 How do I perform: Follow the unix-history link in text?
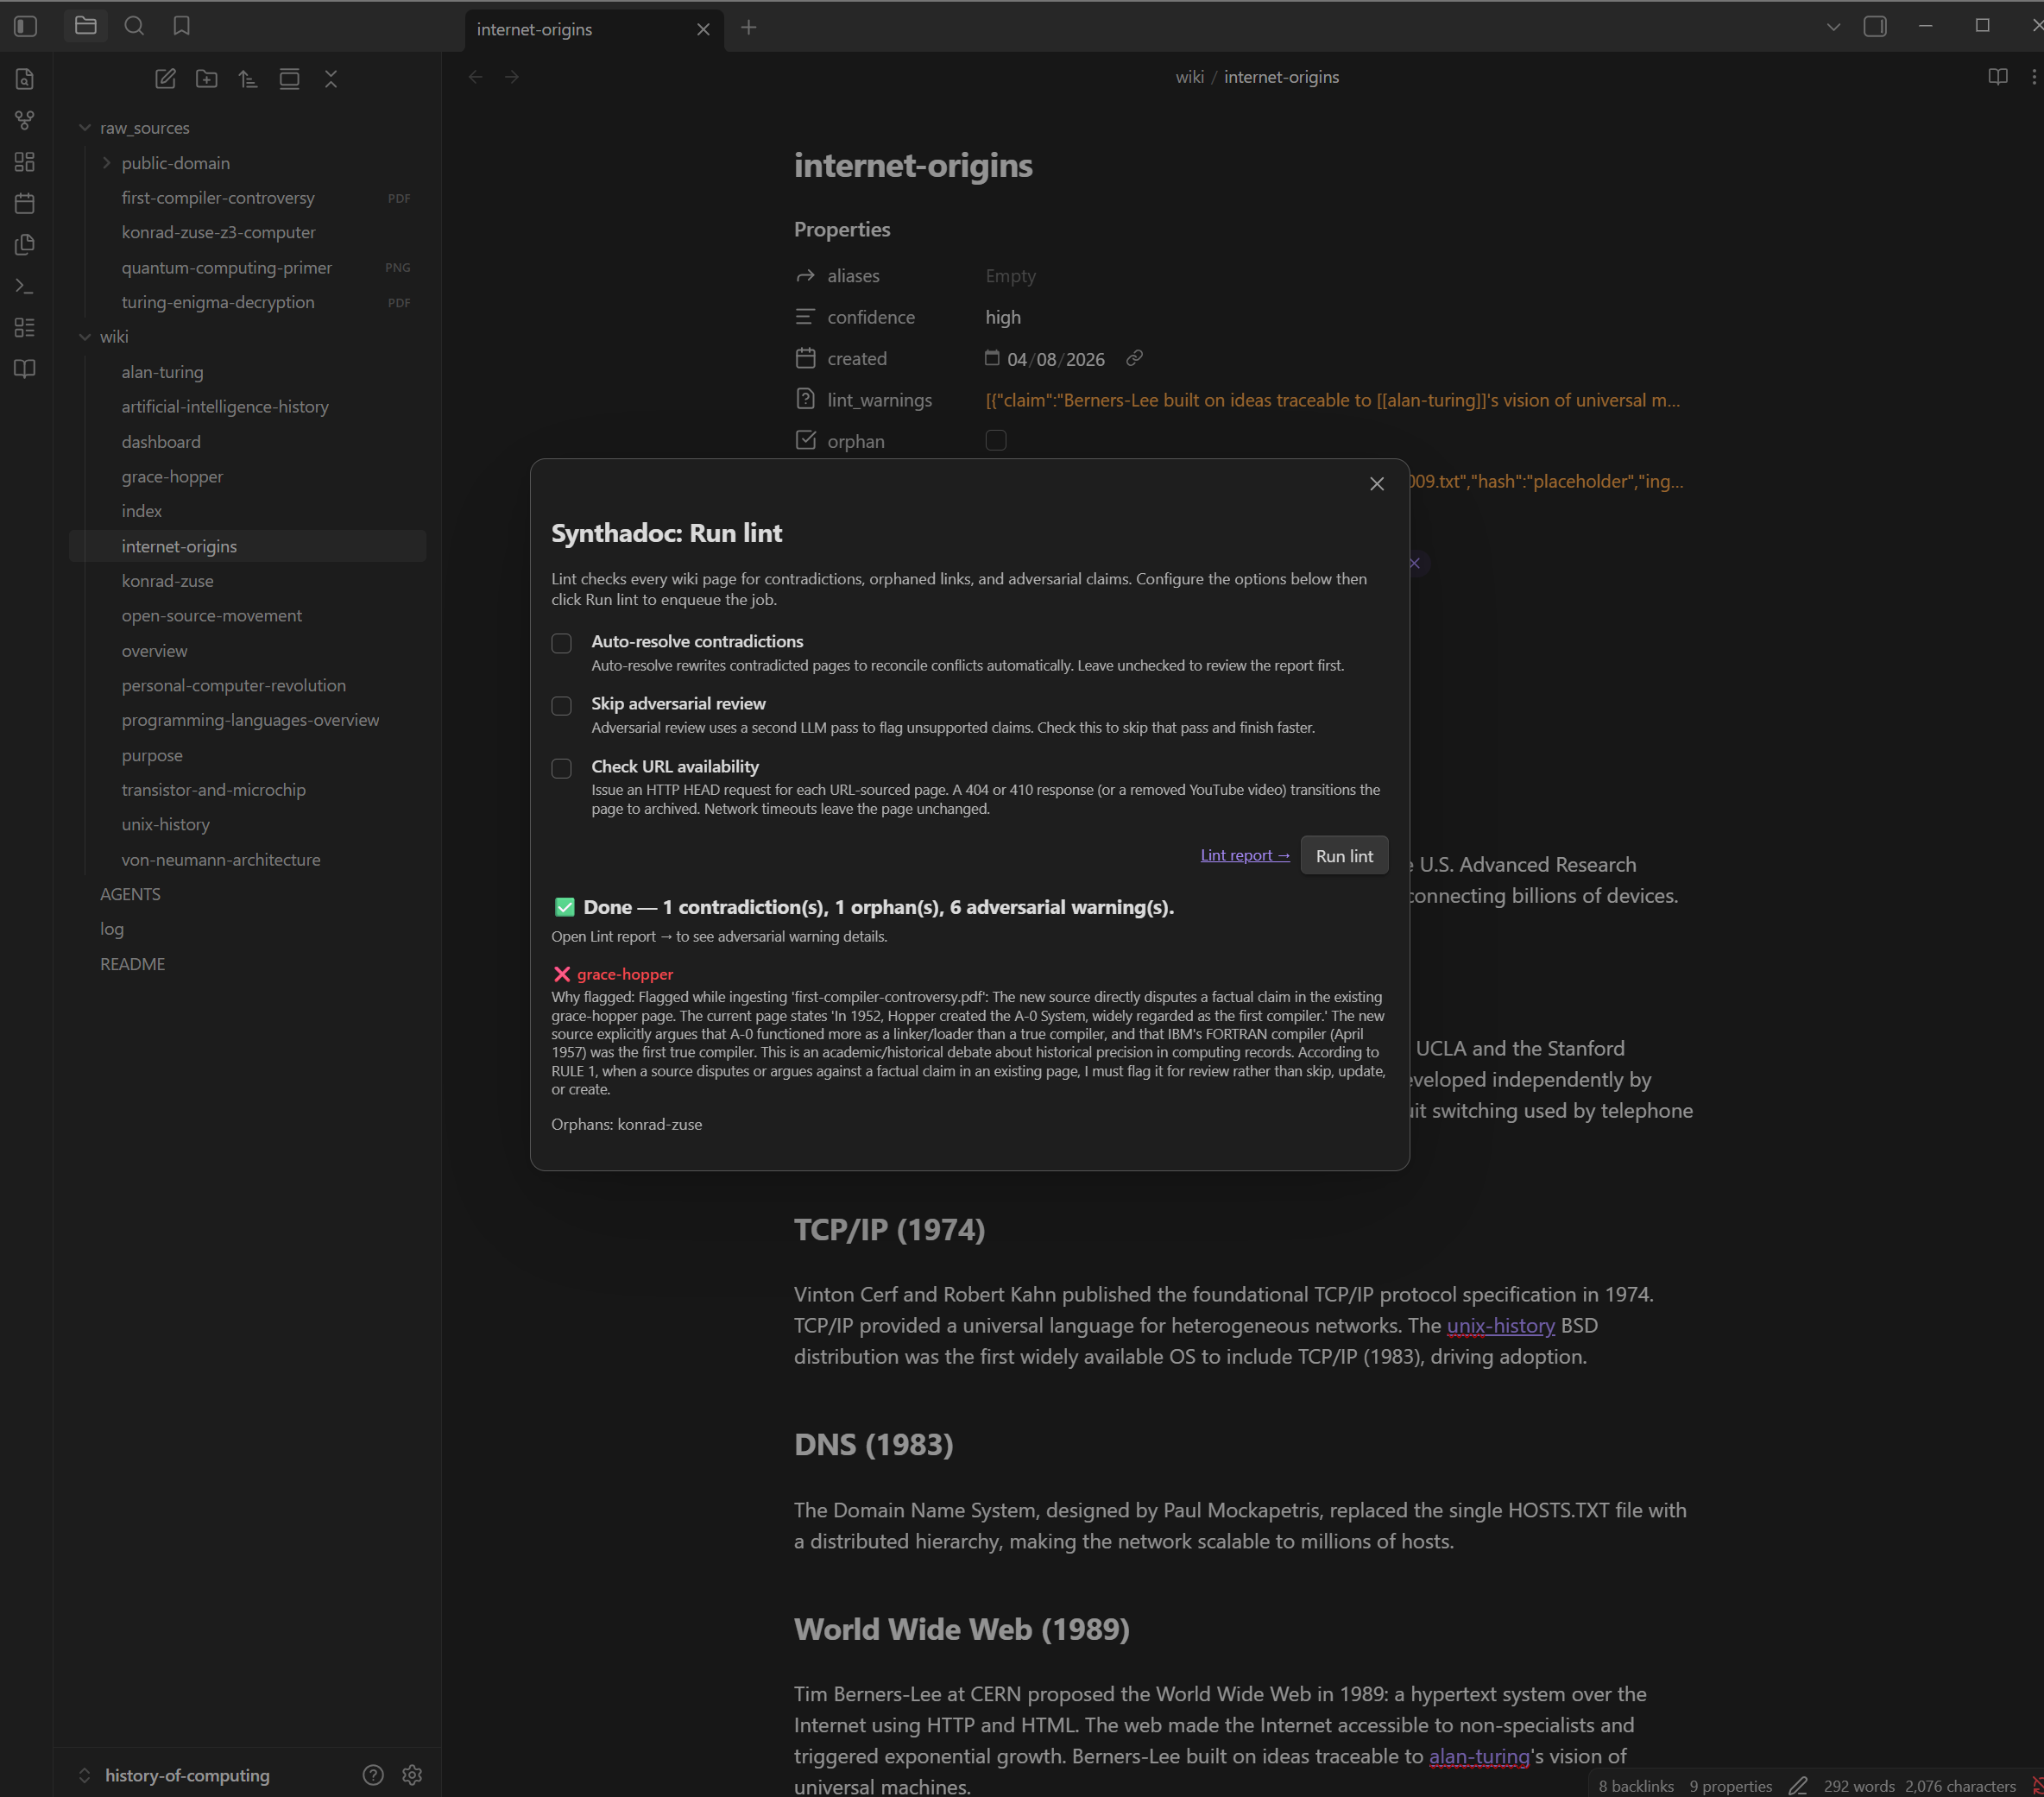tap(1500, 1325)
